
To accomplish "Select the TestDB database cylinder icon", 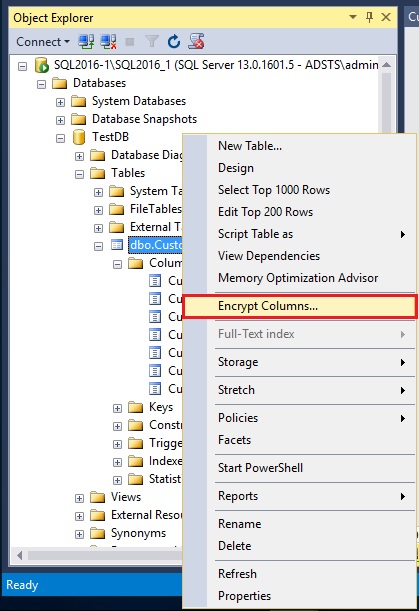I will pyautogui.click(x=79, y=137).
